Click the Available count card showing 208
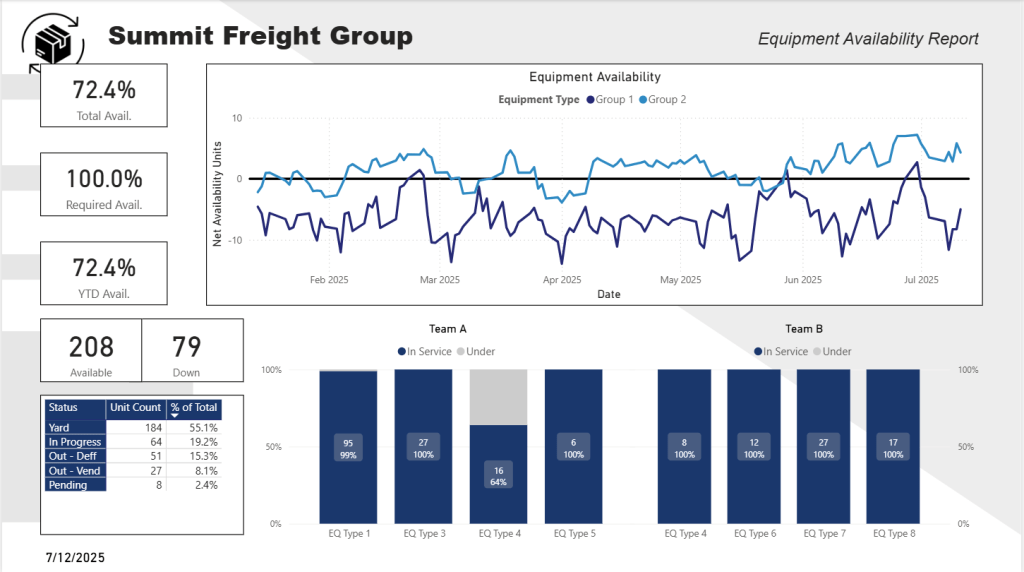This screenshot has height=572, width=1024. [91, 350]
